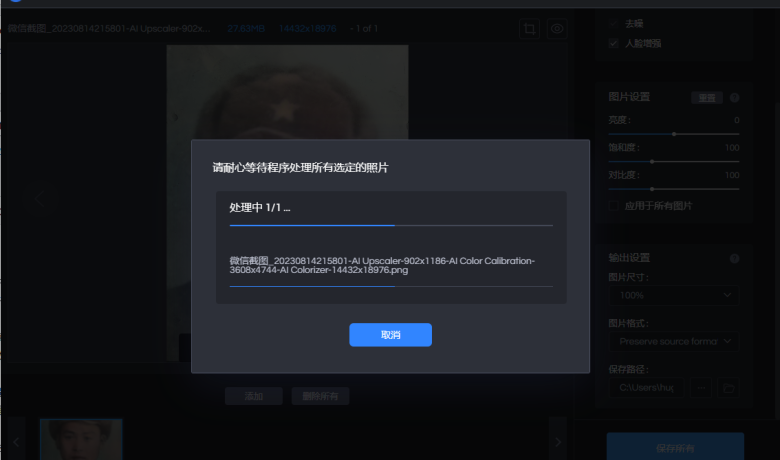
Task: Enable the 应用于所有图片 checkbox
Action: click(614, 206)
